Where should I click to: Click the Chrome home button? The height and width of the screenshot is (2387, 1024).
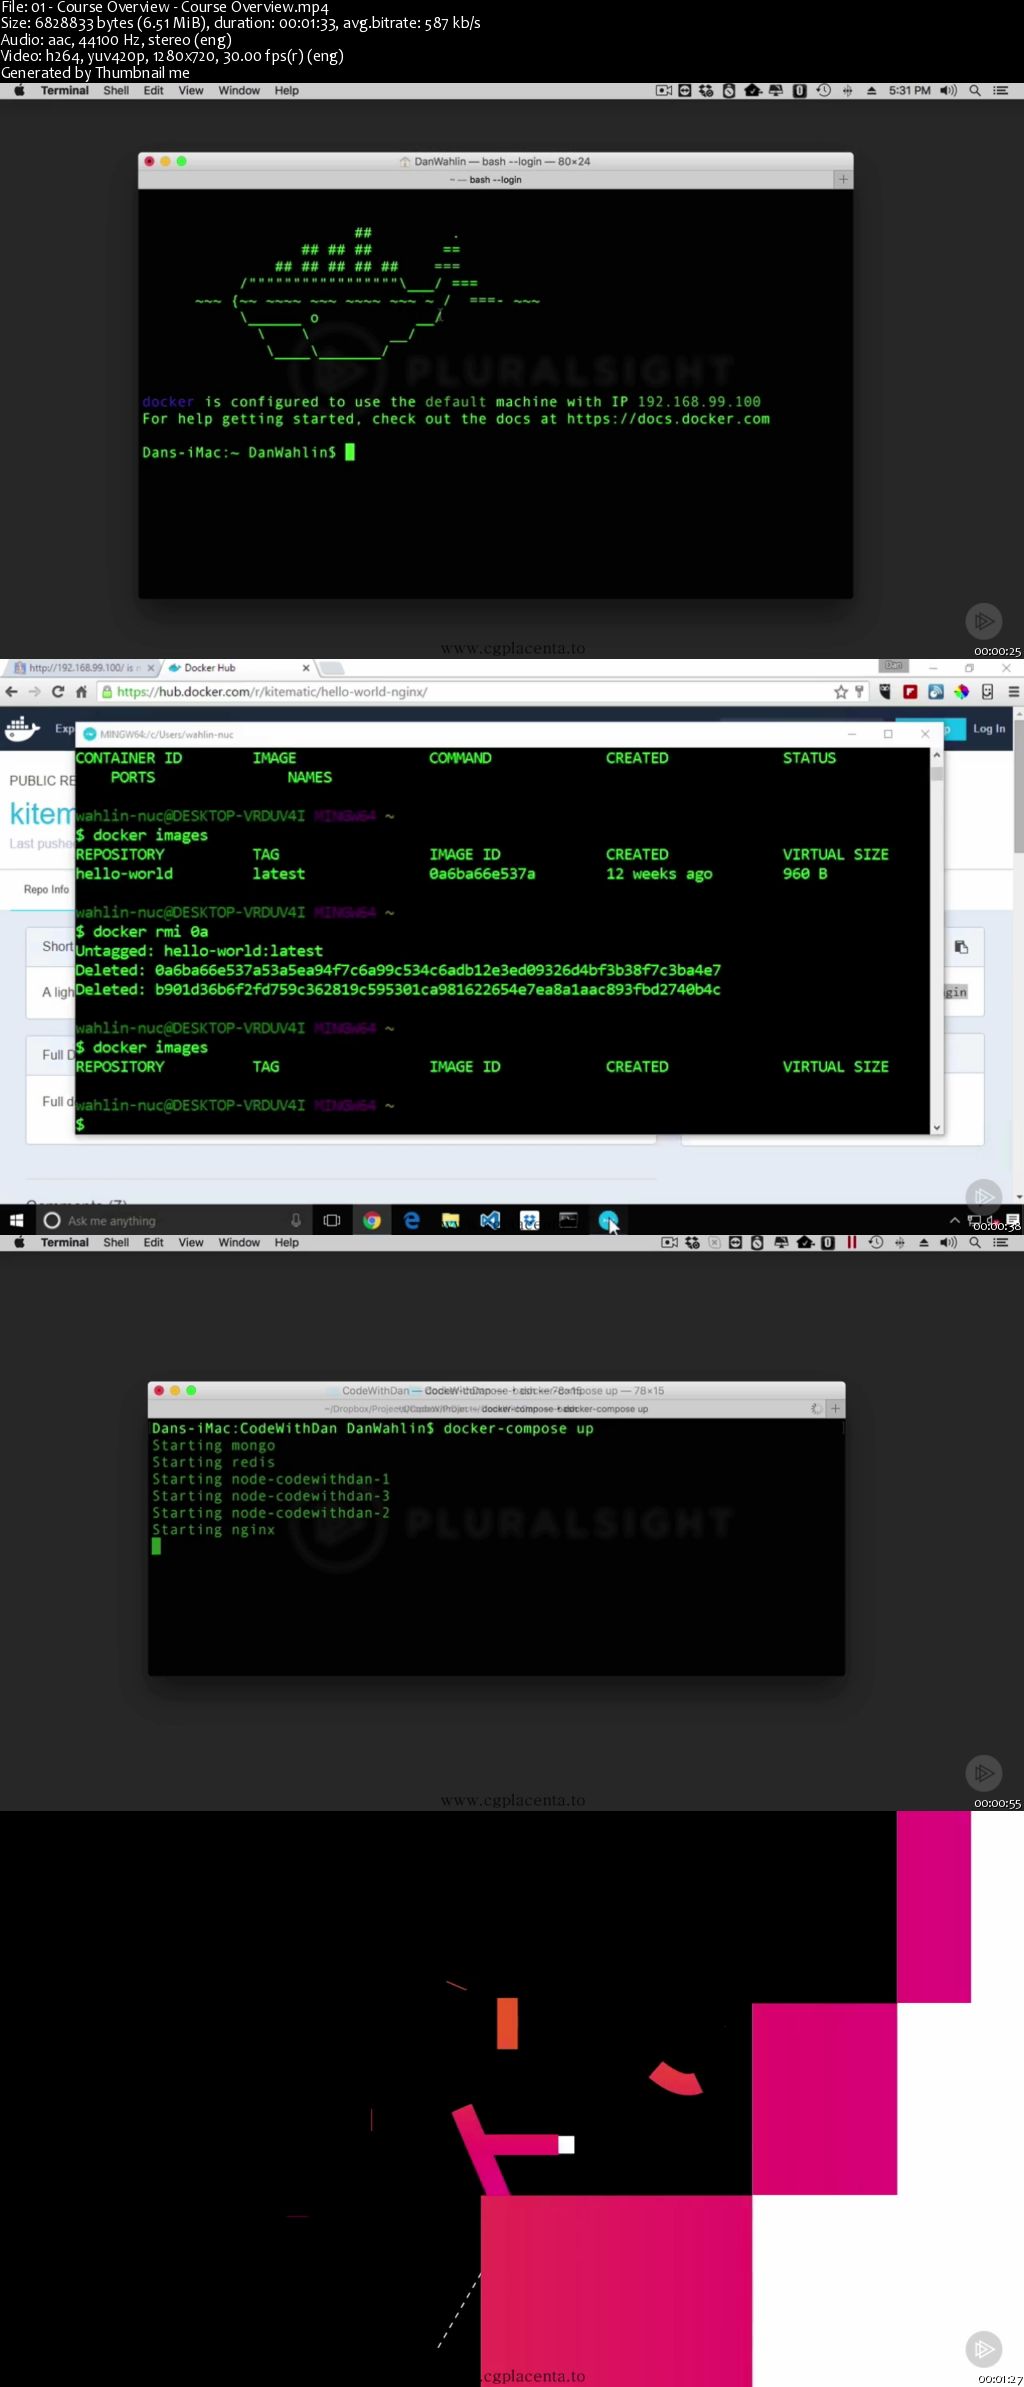pos(81,692)
